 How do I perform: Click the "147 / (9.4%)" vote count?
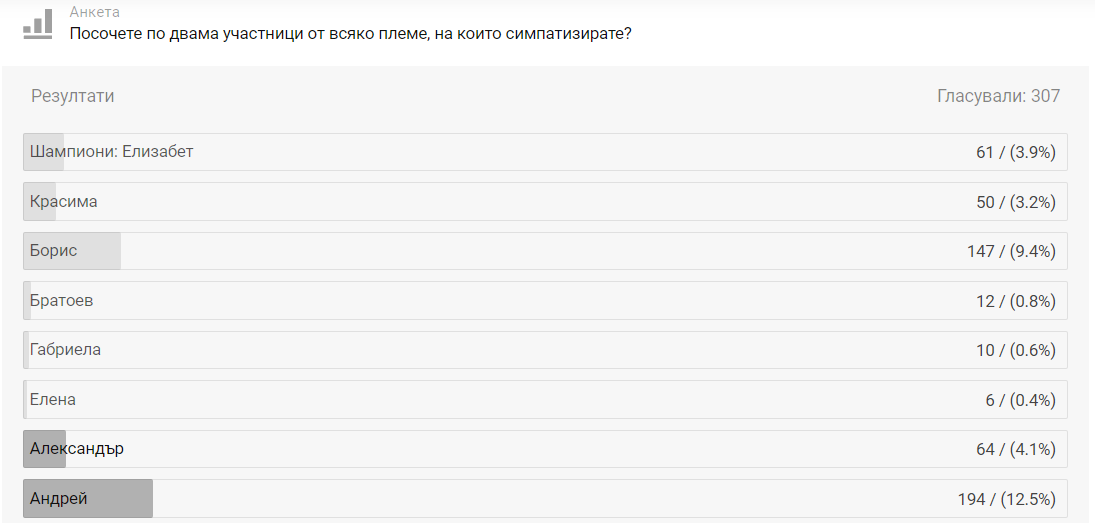[x=1011, y=251]
